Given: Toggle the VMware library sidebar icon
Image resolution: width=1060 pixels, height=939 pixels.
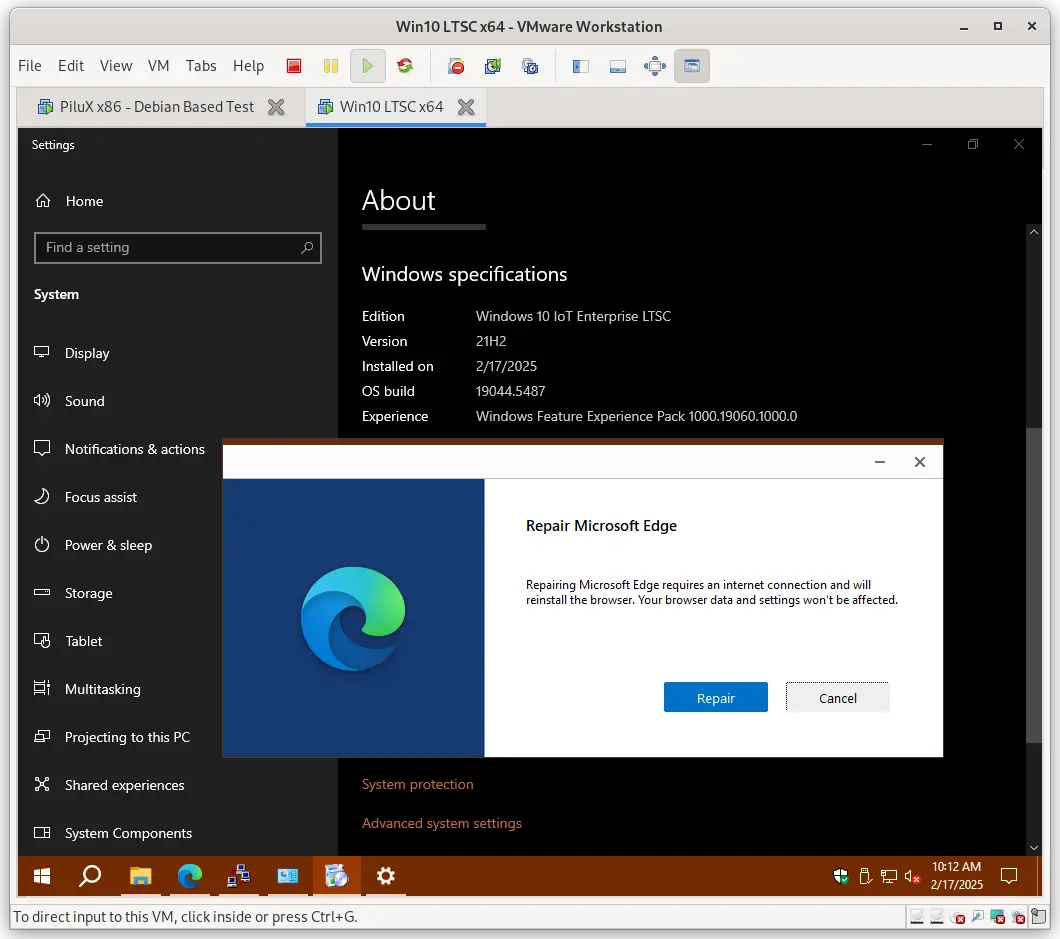Looking at the screenshot, I should pos(581,66).
